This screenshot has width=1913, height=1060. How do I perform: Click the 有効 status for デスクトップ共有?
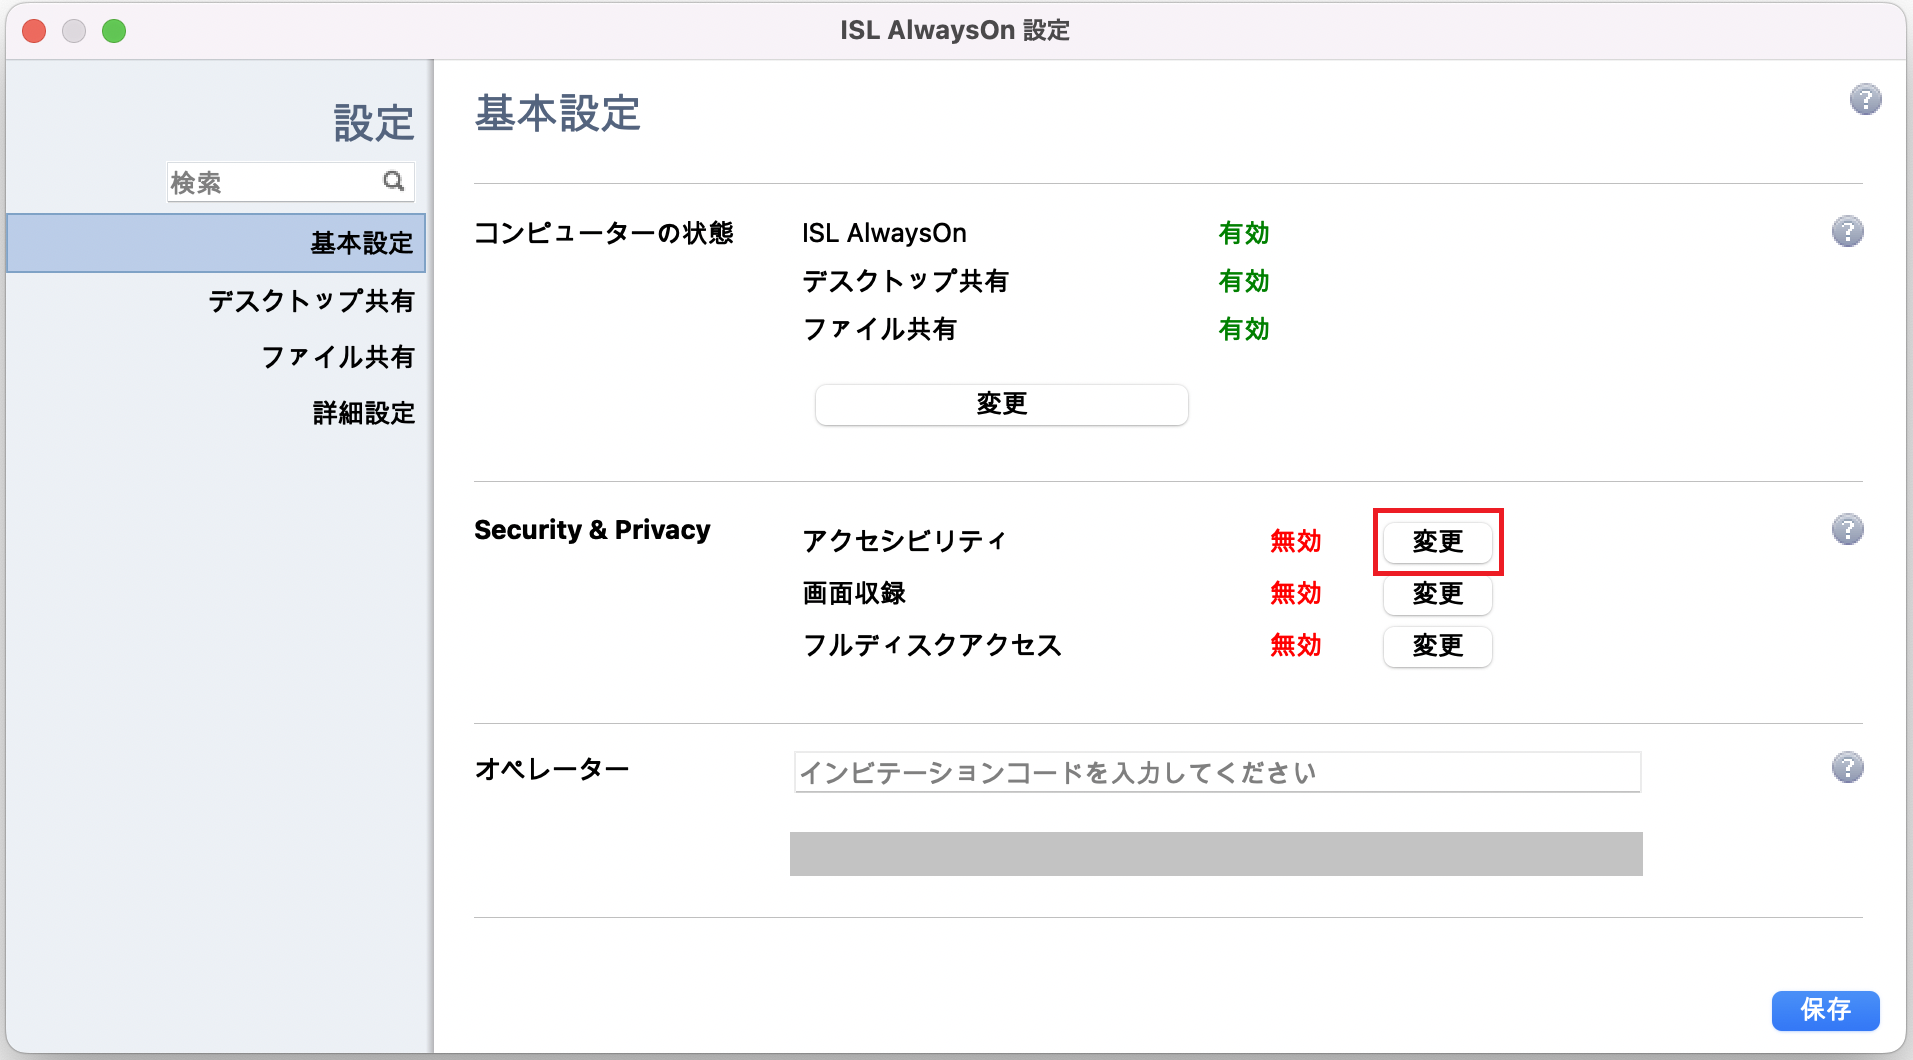click(1244, 281)
